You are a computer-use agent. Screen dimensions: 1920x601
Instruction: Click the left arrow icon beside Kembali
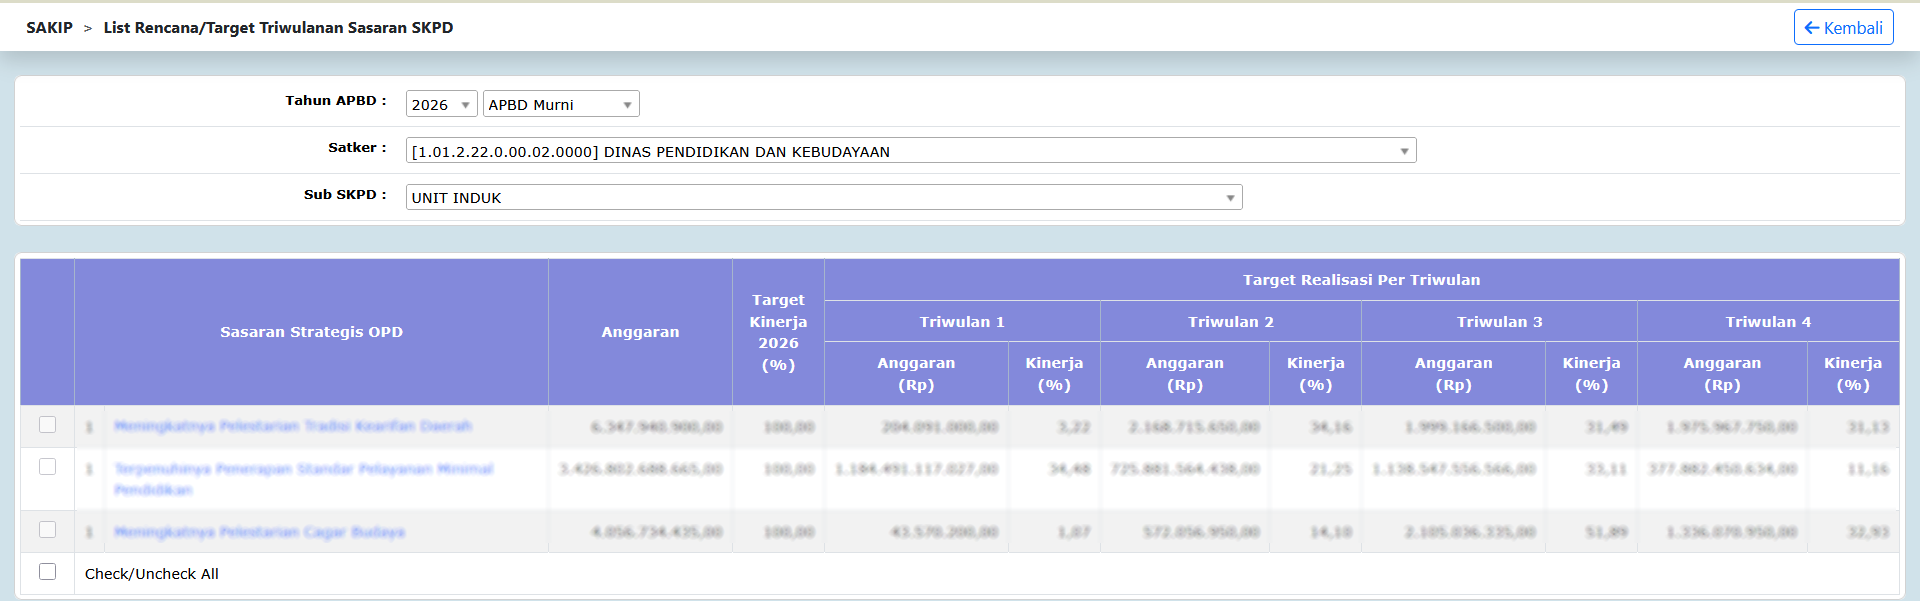click(x=1811, y=28)
